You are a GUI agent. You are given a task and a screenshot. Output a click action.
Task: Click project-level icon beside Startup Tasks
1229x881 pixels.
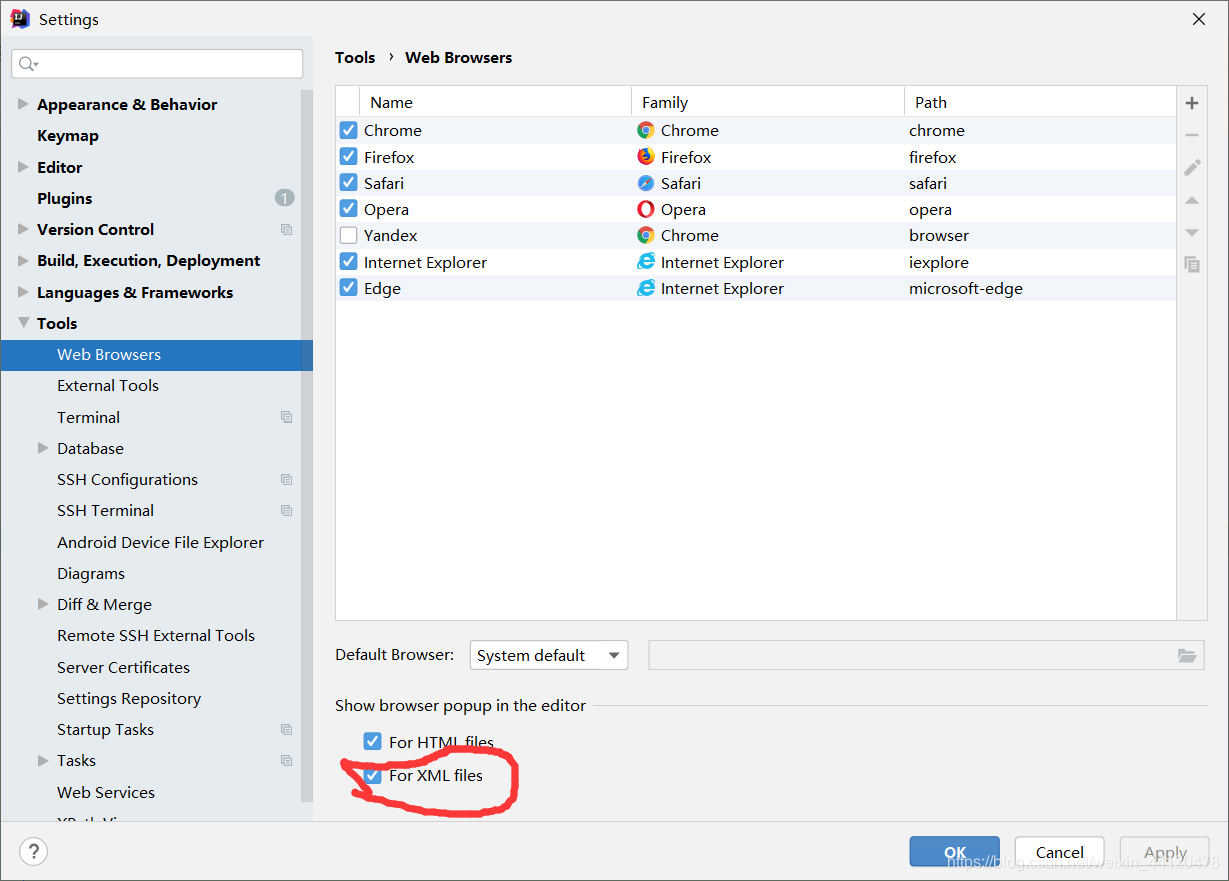coord(287,729)
